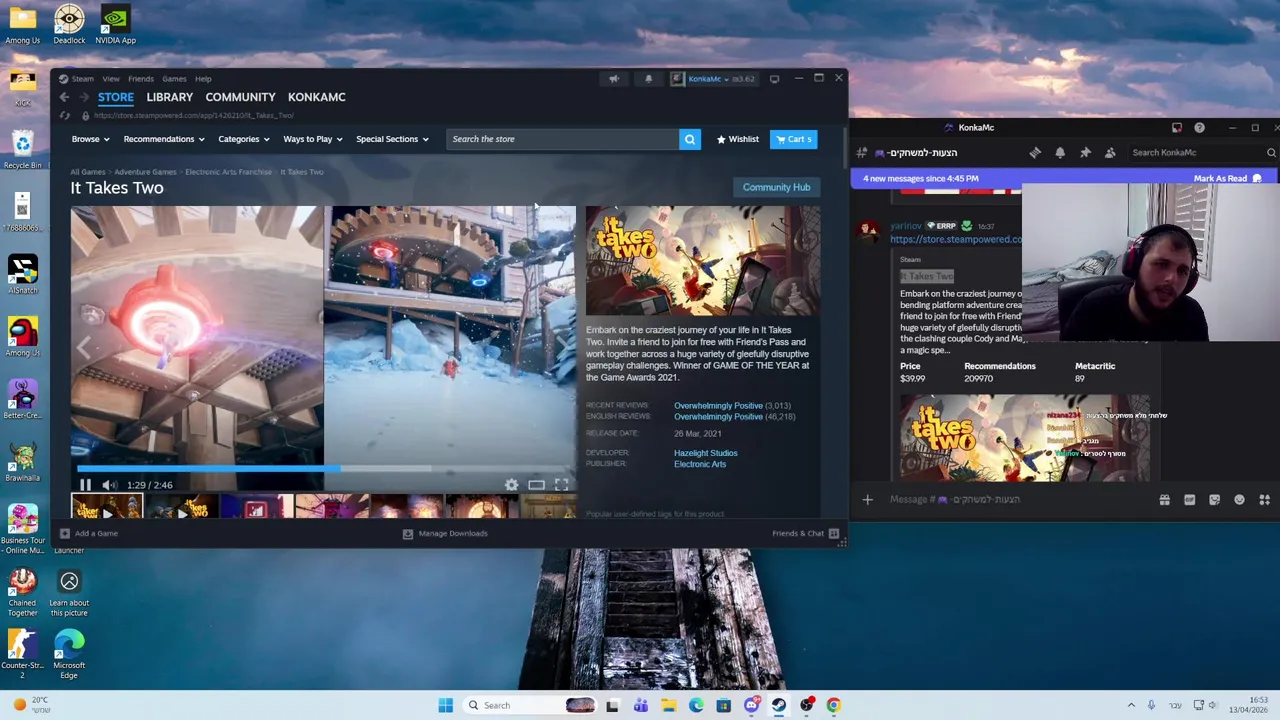This screenshot has height=720, width=1280.
Task: Enter fullscreen on the trailer video
Action: point(561,485)
